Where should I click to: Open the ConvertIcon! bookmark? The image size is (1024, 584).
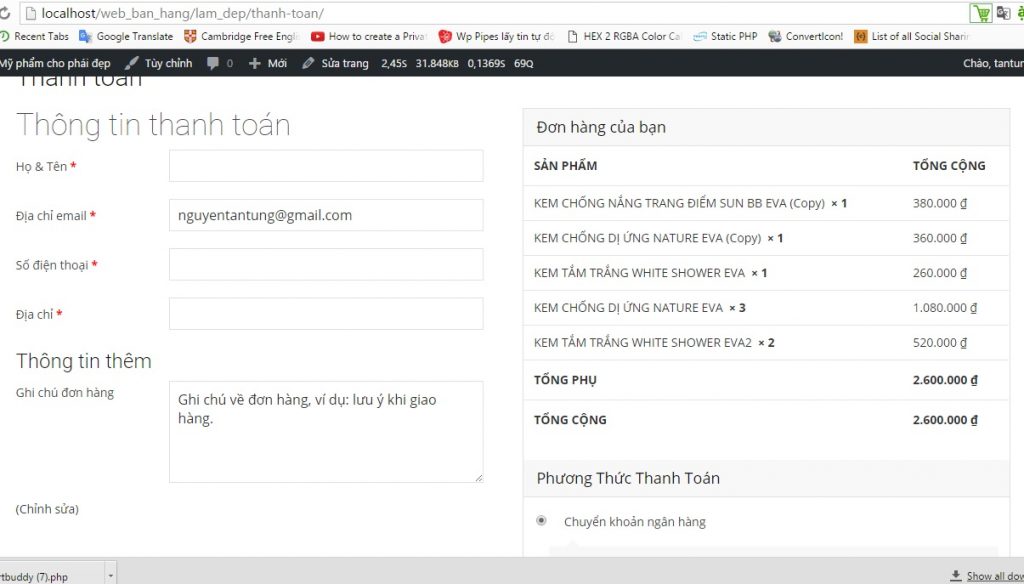point(806,37)
